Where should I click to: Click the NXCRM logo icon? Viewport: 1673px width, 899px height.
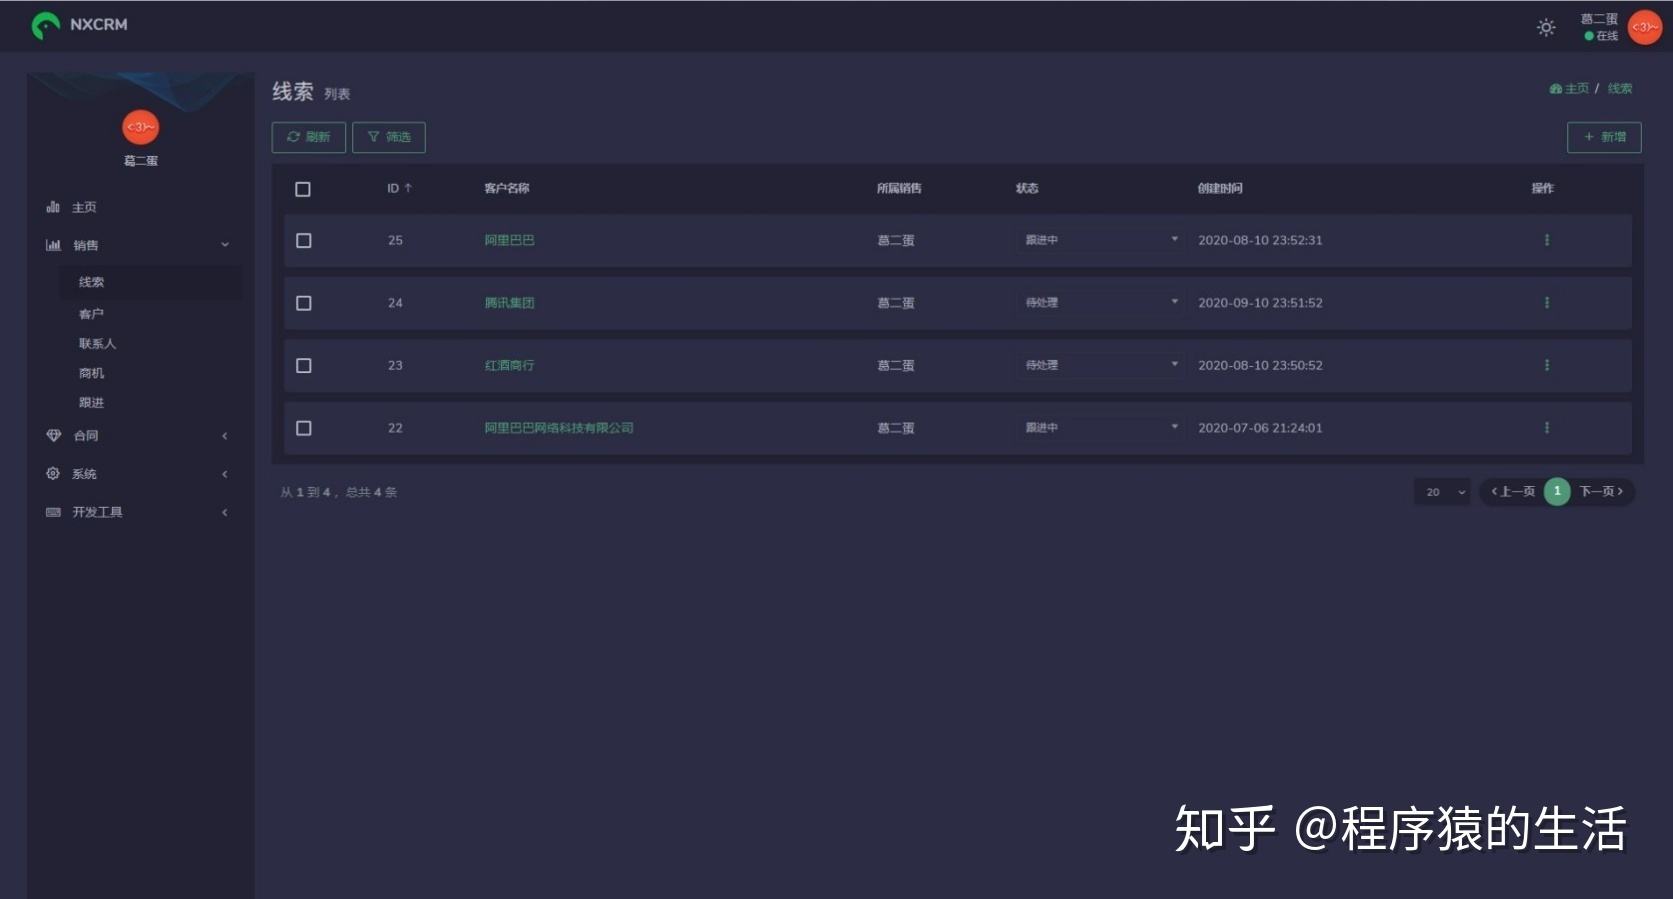[x=45, y=25]
